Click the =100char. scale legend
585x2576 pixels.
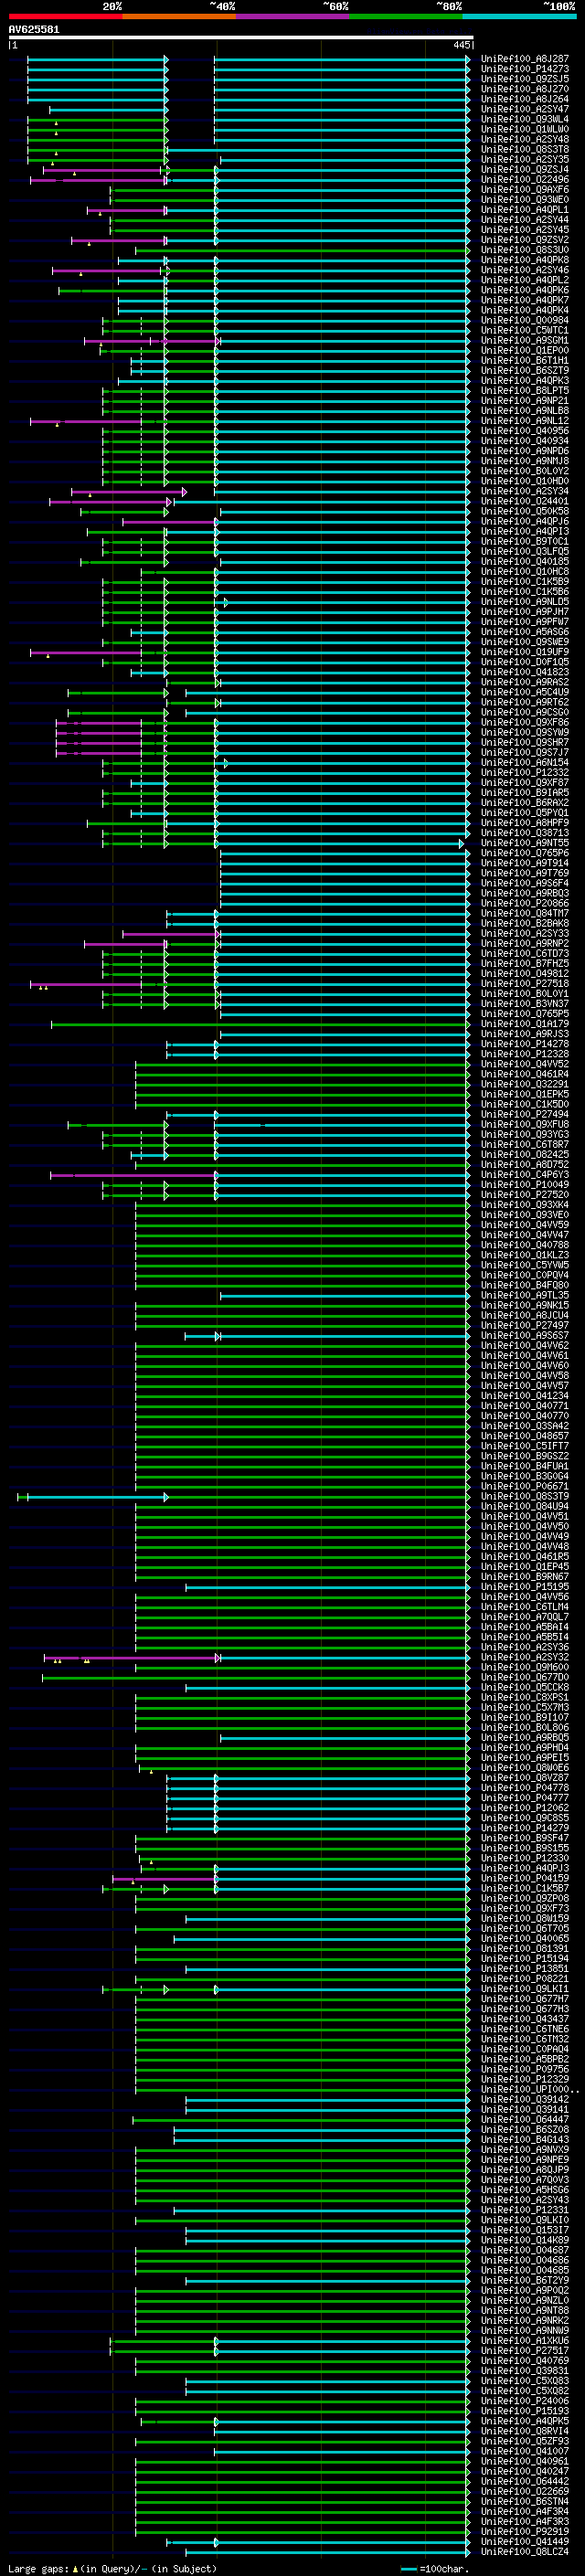[x=435, y=2569]
